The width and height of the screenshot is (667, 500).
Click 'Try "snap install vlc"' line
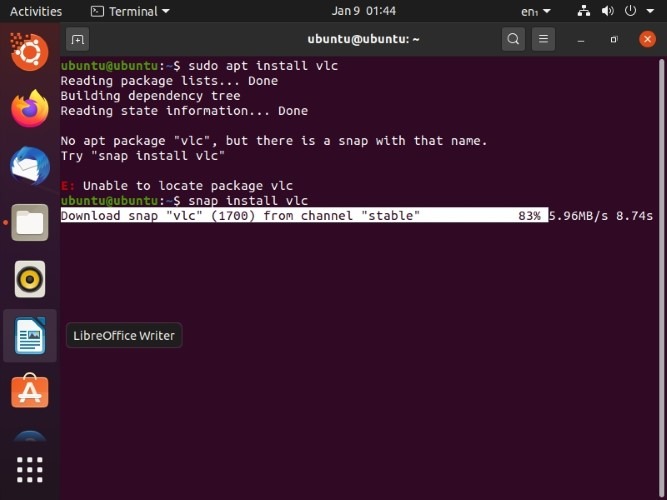point(143,155)
